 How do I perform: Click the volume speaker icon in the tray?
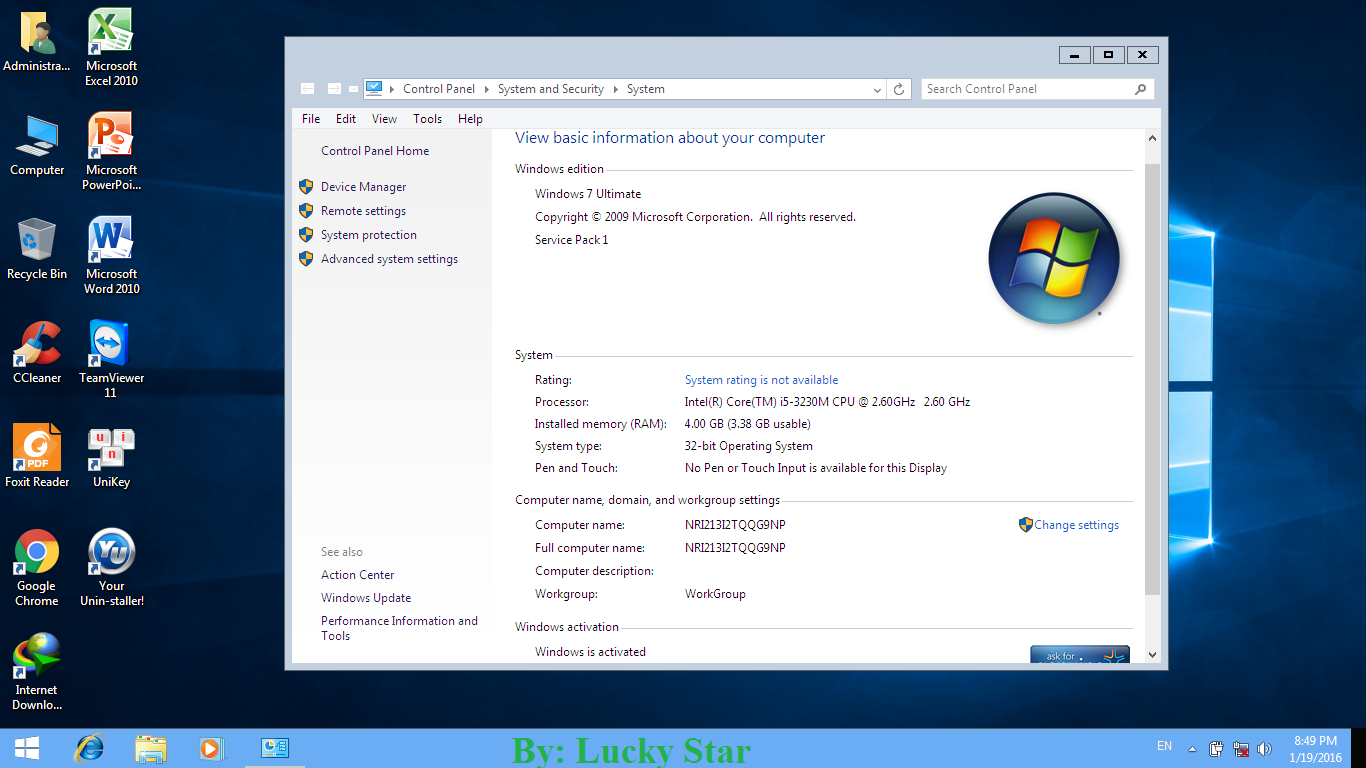click(1264, 747)
